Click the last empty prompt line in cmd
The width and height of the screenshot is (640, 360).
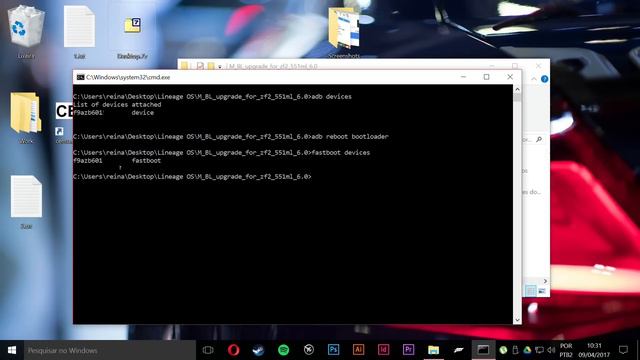click(x=192, y=177)
